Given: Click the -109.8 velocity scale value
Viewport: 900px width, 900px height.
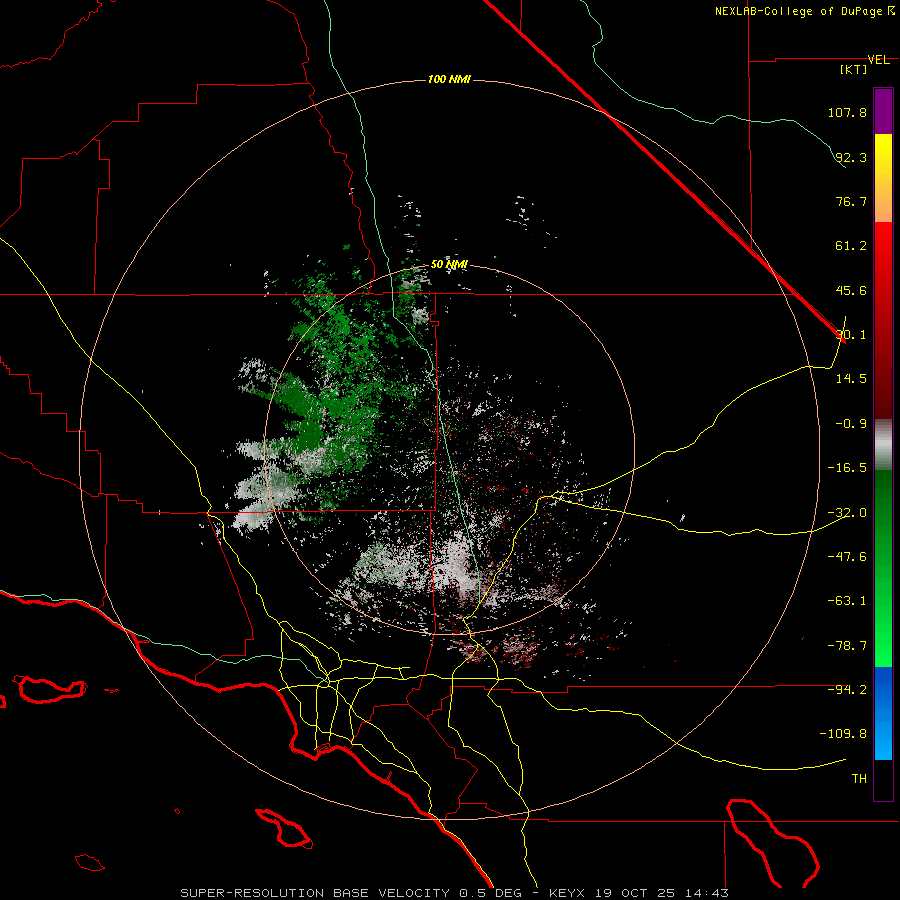Looking at the screenshot, I should (843, 734).
